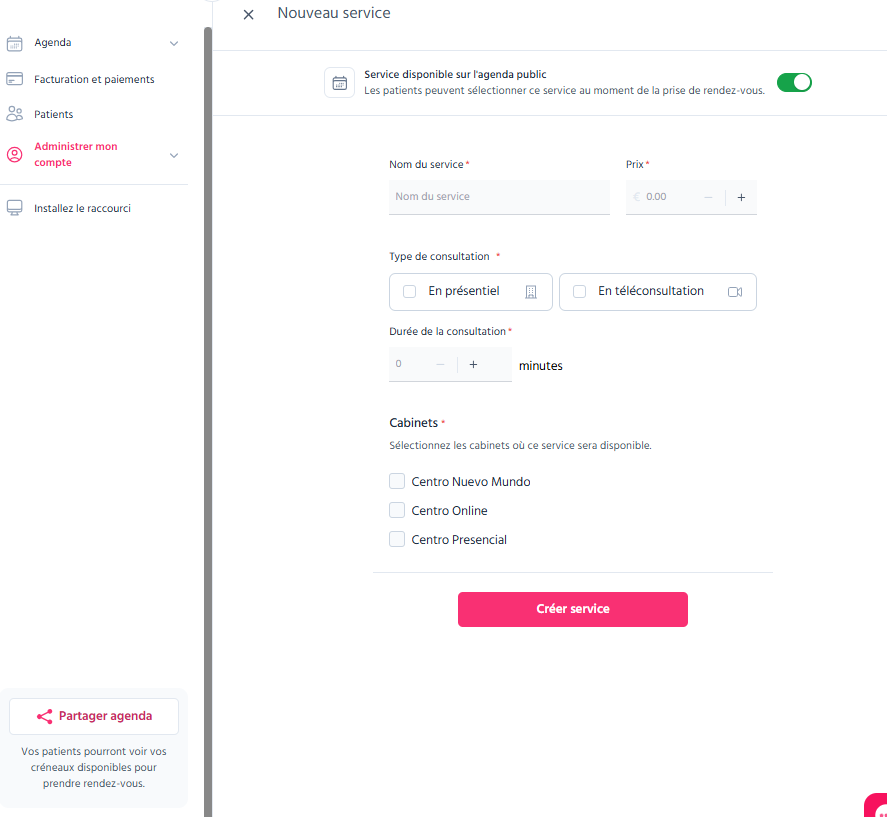Click the Administrer mon compte user icon

15,154
